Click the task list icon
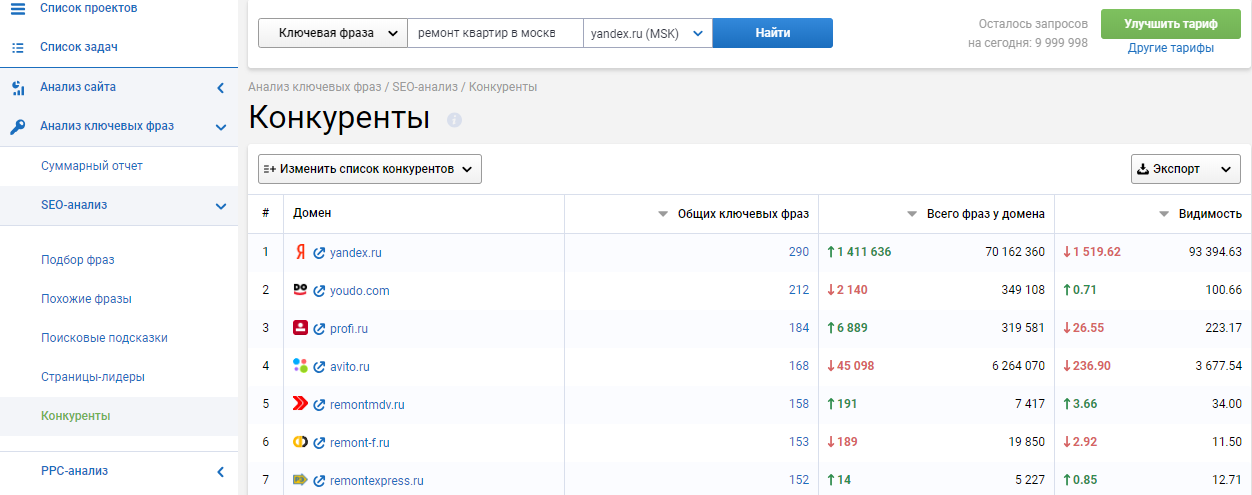Screen dimensions: 1252x495 [18, 47]
